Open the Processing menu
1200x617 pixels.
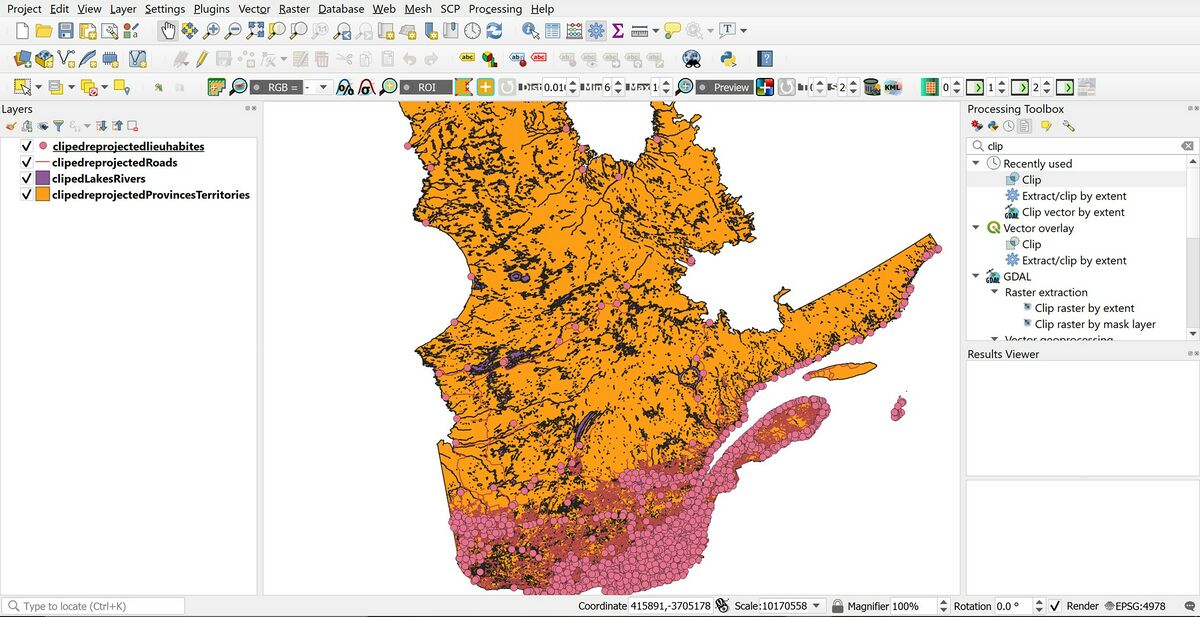(x=496, y=9)
